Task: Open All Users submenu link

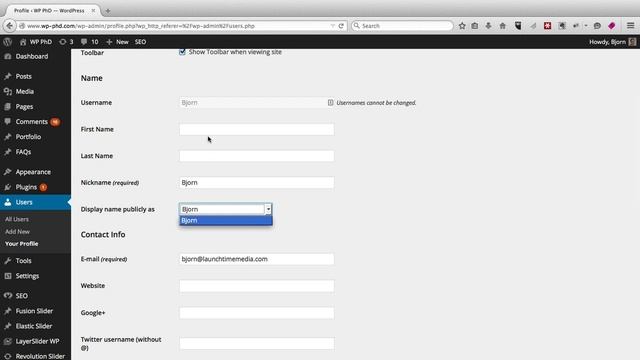Action: pos(17,219)
